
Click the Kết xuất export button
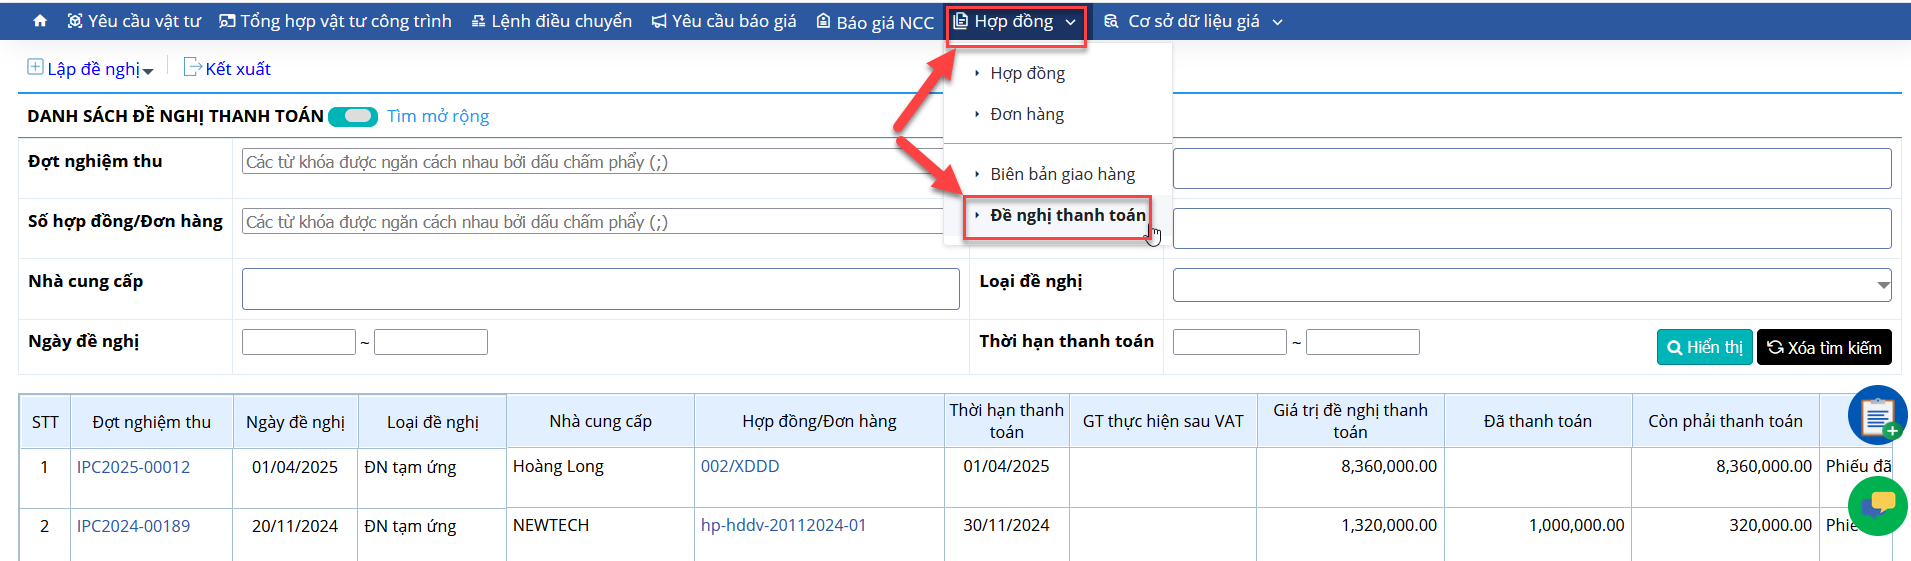point(227,68)
